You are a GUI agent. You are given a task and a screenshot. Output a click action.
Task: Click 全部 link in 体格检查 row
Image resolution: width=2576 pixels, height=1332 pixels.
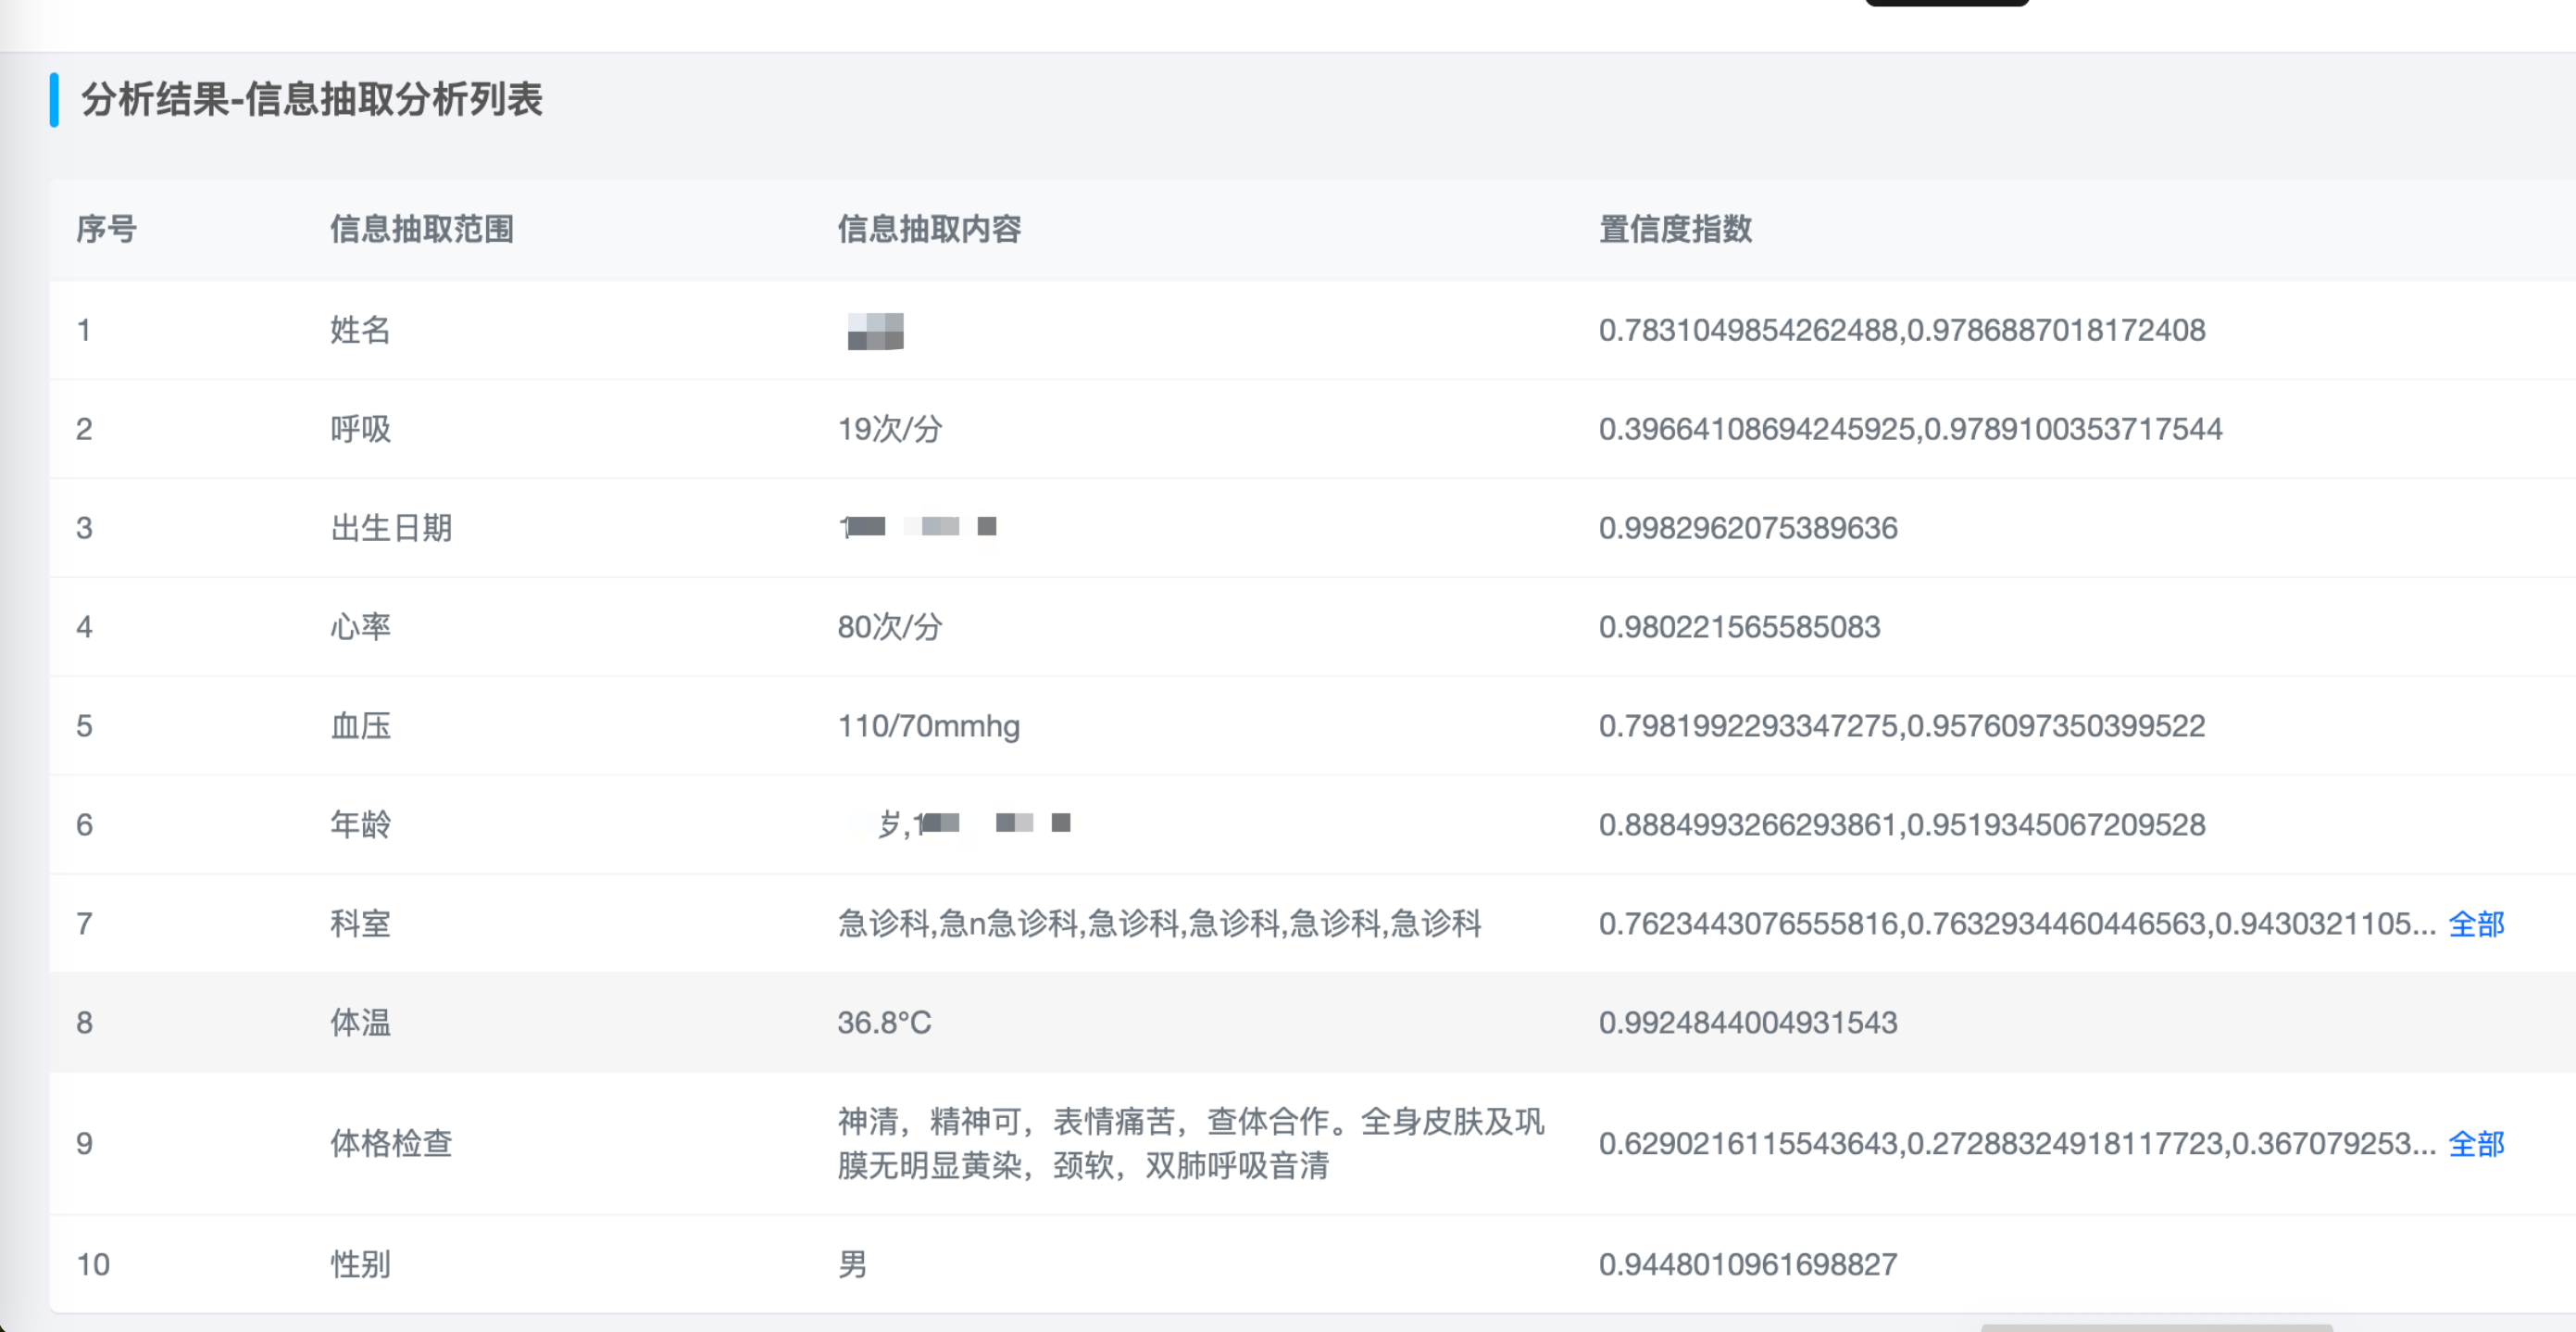(x=2475, y=1143)
